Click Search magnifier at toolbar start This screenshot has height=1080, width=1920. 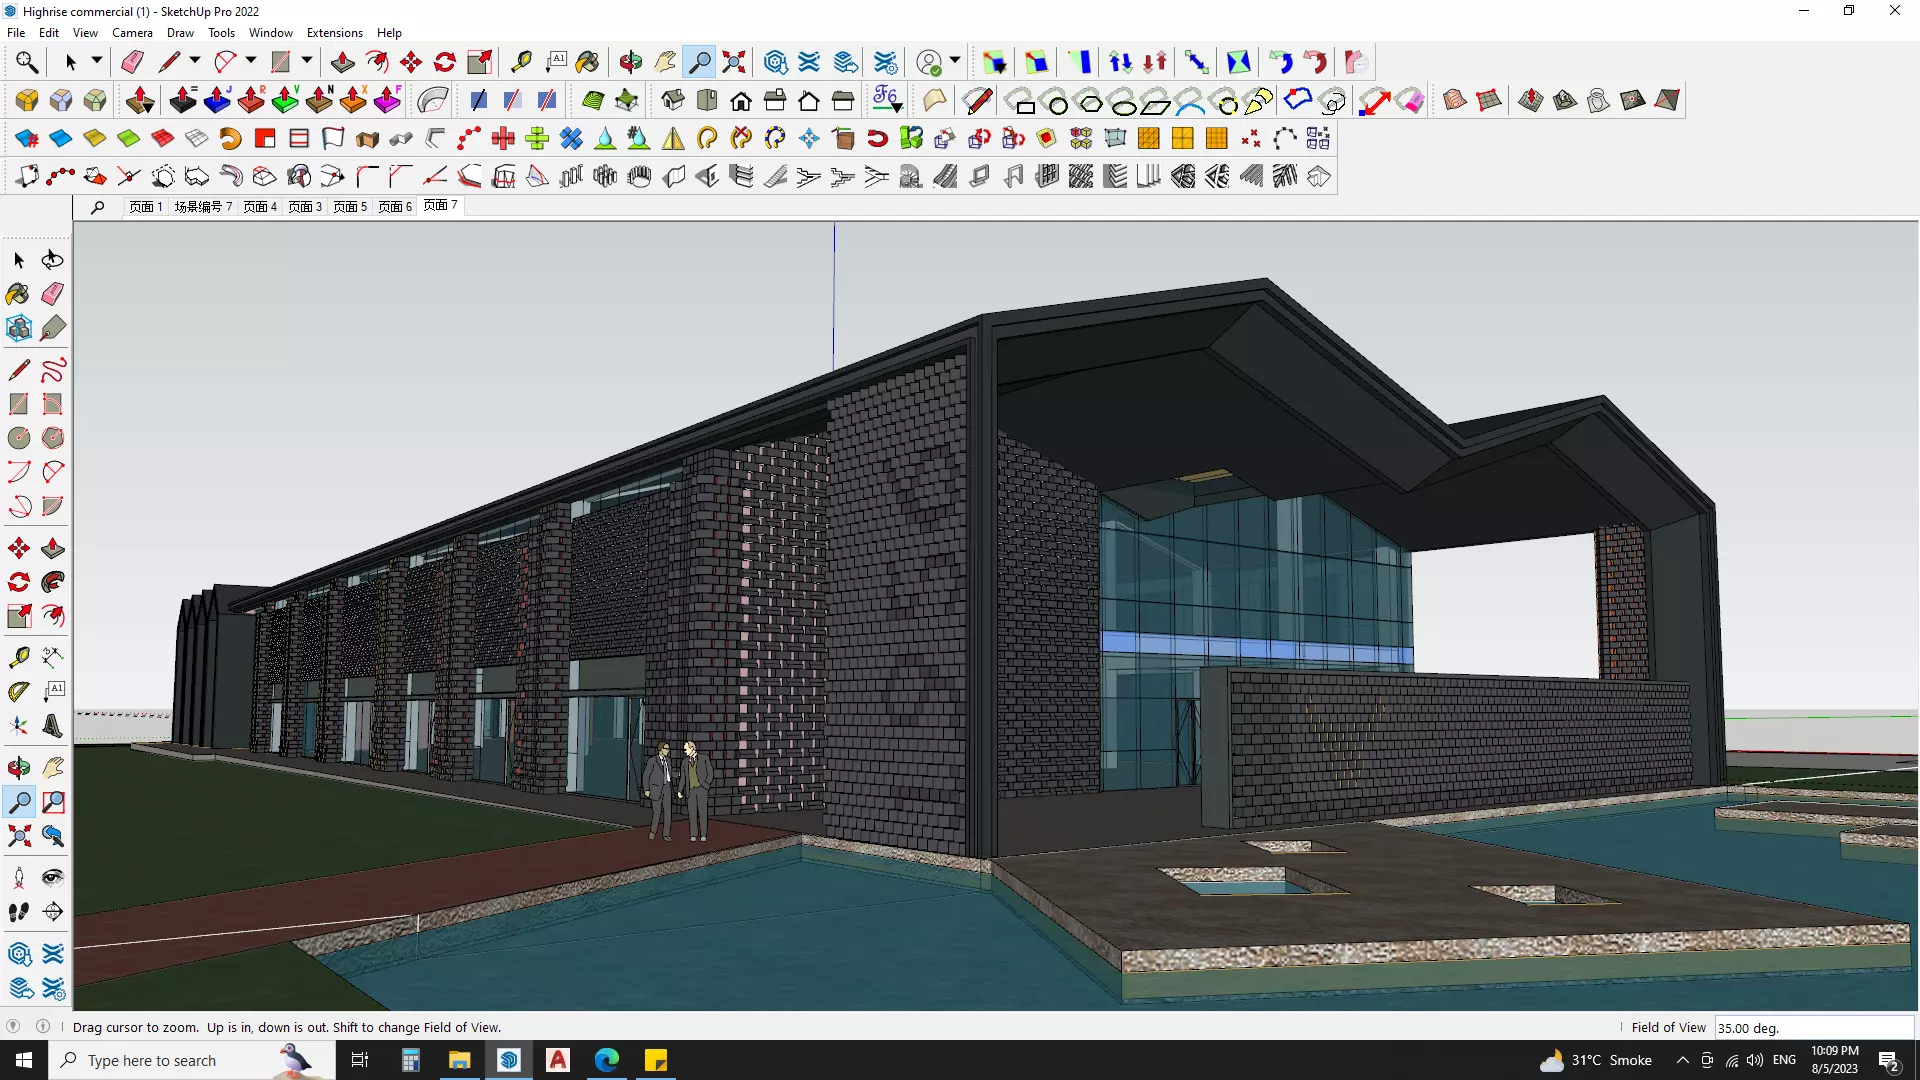point(27,62)
